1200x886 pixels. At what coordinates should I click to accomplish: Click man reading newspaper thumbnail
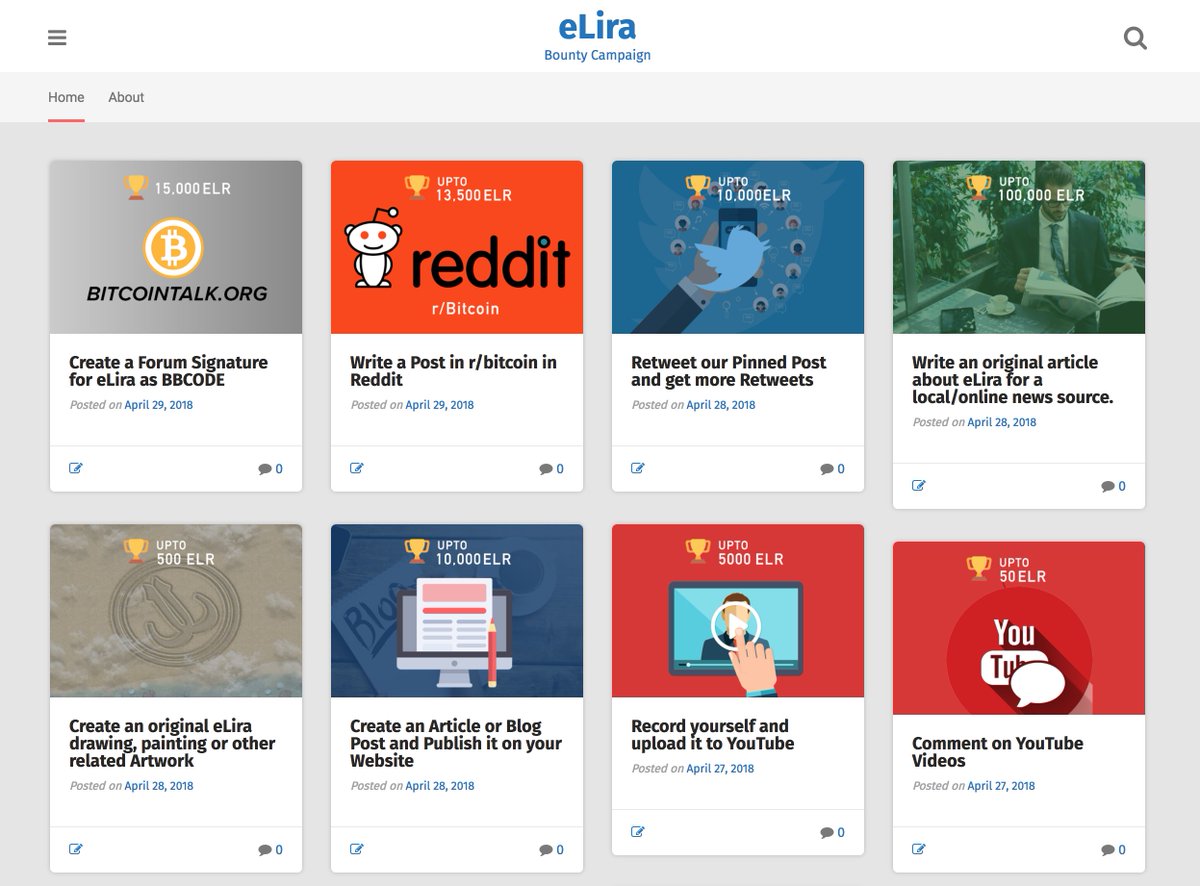coord(1019,247)
